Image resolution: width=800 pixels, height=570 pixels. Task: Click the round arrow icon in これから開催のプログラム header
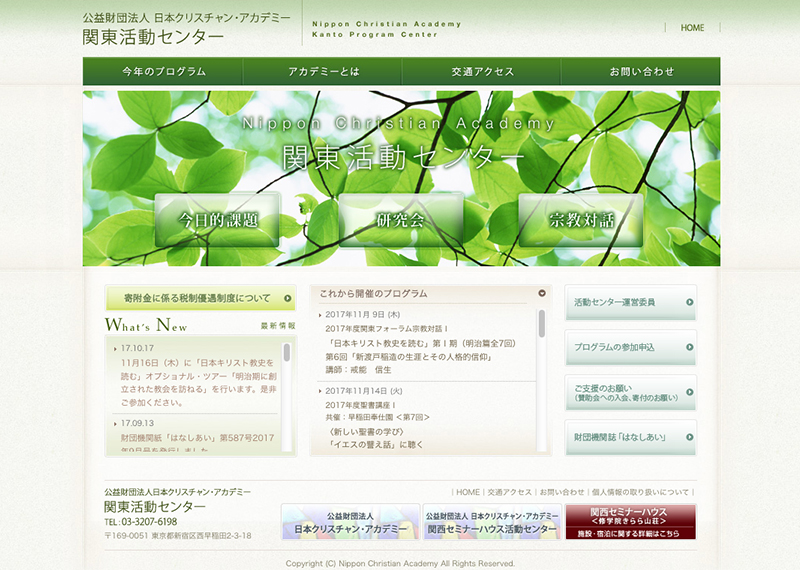pos(542,294)
